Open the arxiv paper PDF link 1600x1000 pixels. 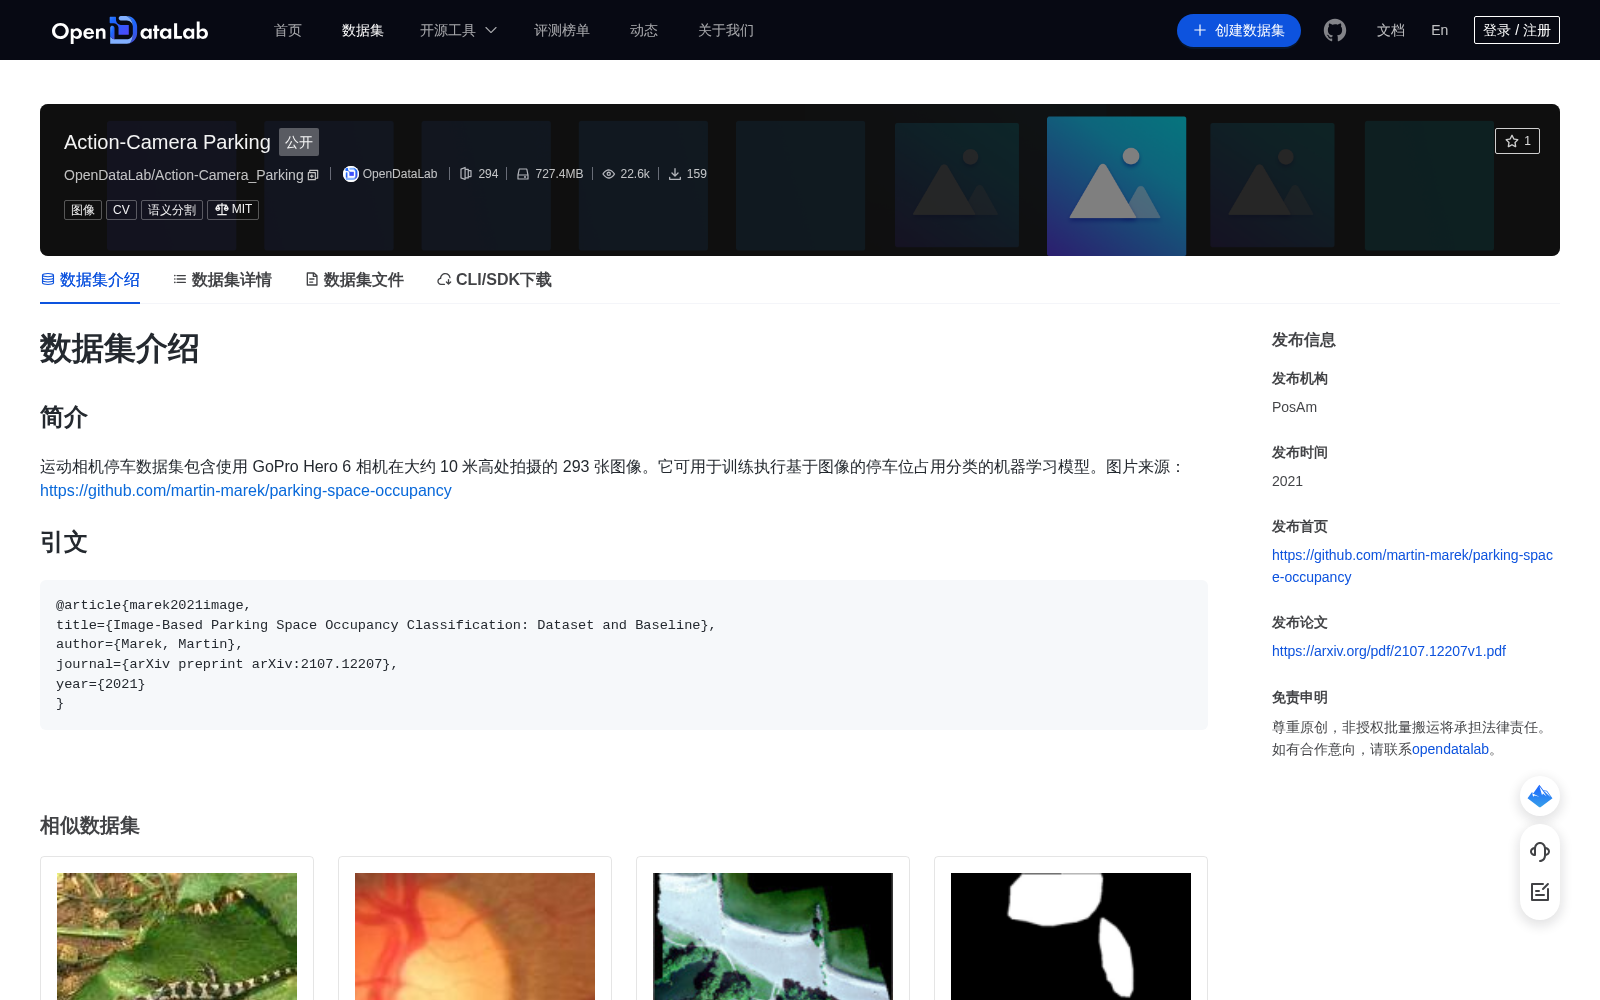click(x=1389, y=651)
